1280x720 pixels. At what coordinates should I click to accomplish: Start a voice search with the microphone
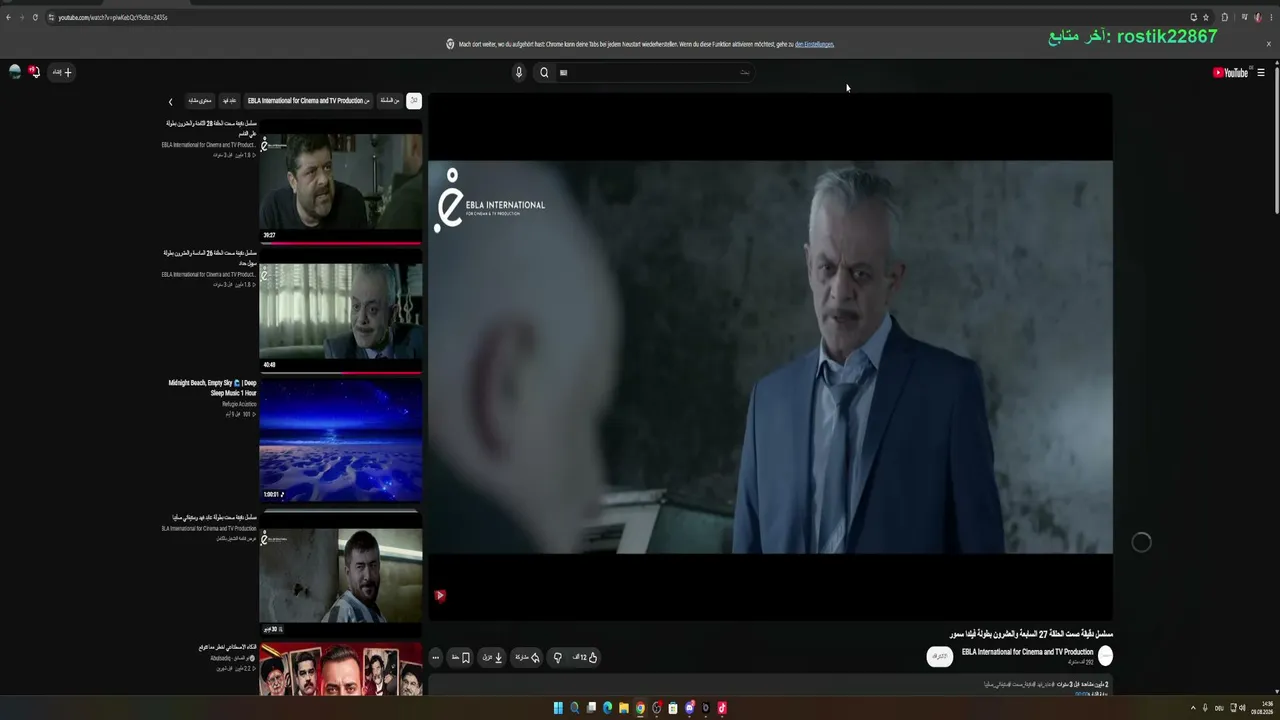(x=518, y=72)
